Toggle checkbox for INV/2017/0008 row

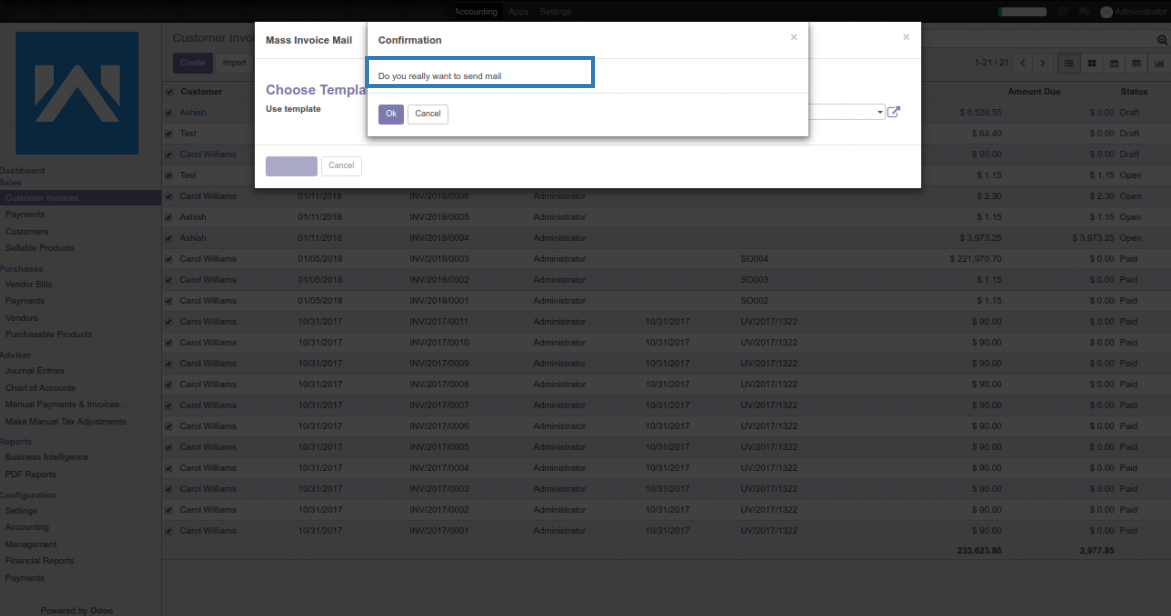(170, 385)
